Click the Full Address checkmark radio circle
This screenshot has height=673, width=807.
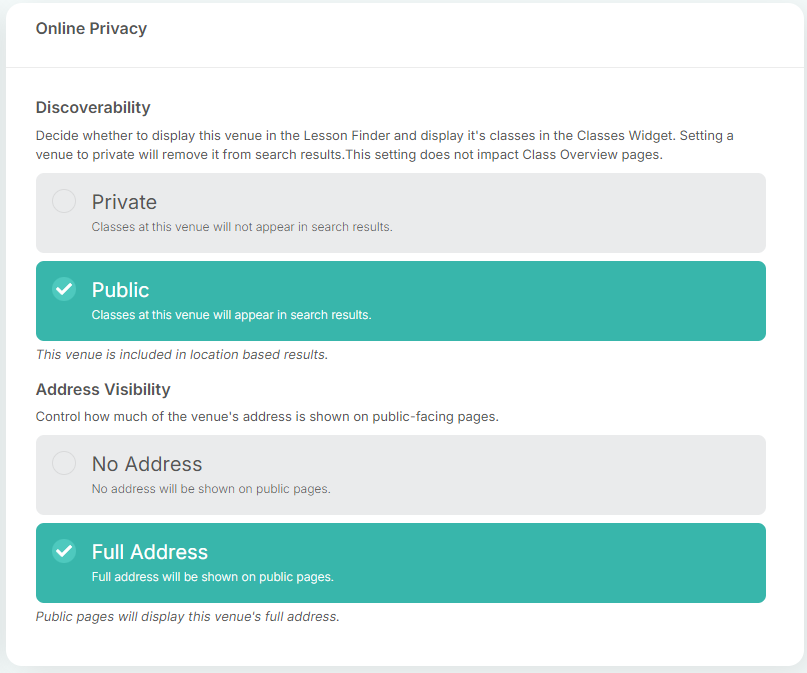pos(64,551)
